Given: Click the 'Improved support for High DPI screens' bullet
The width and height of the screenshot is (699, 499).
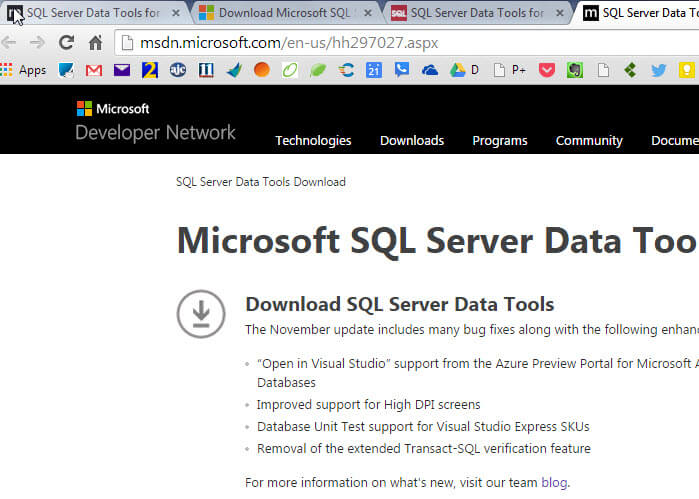Looking at the screenshot, I should coord(368,404).
